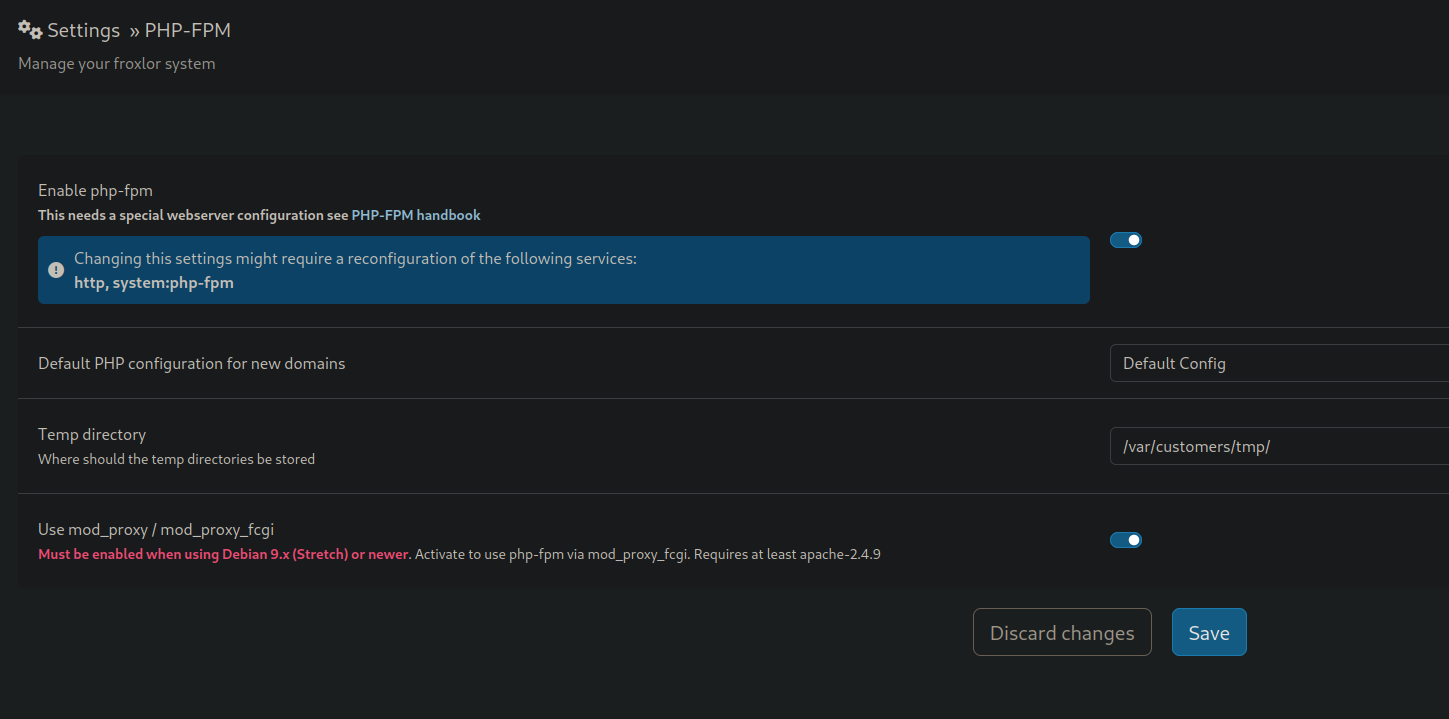Focus the Temp directory path field
The height and width of the screenshot is (719, 1449).
coord(1278,446)
